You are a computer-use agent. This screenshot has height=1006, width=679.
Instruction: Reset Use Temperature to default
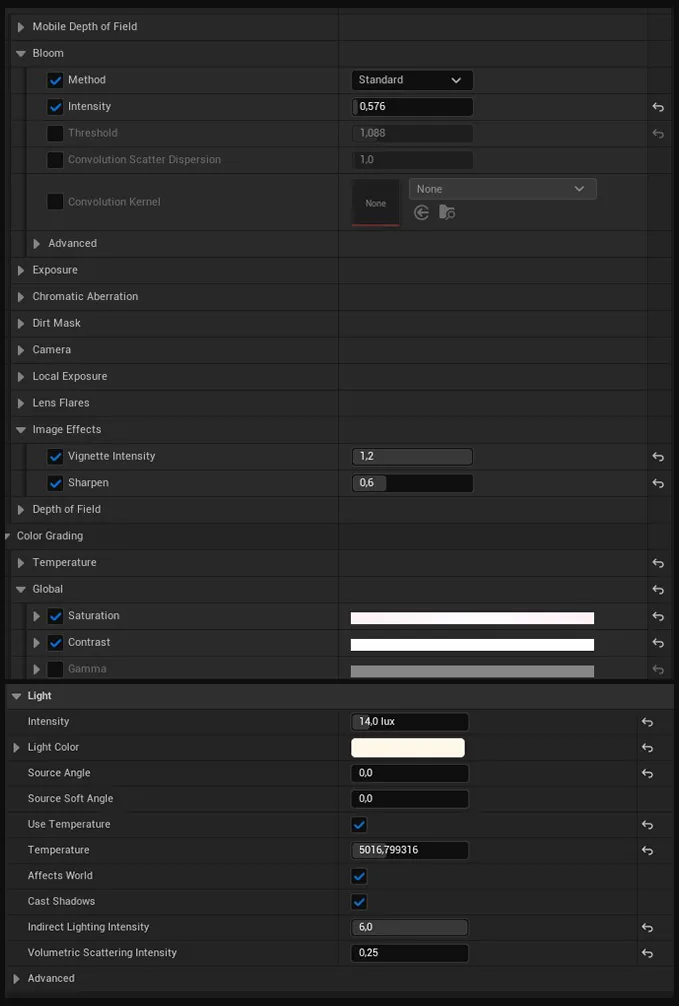pyautogui.click(x=648, y=825)
